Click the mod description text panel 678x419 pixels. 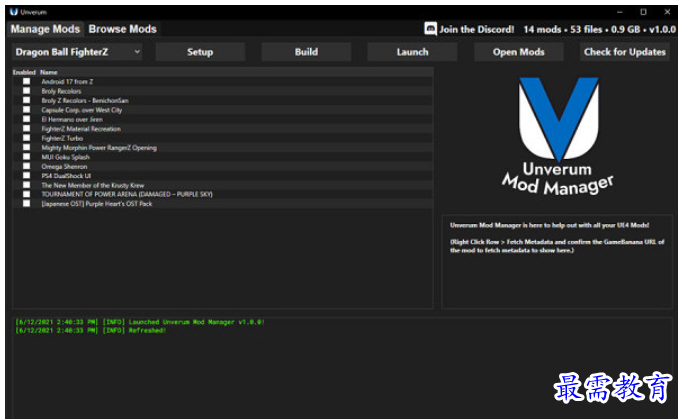[x=557, y=262]
